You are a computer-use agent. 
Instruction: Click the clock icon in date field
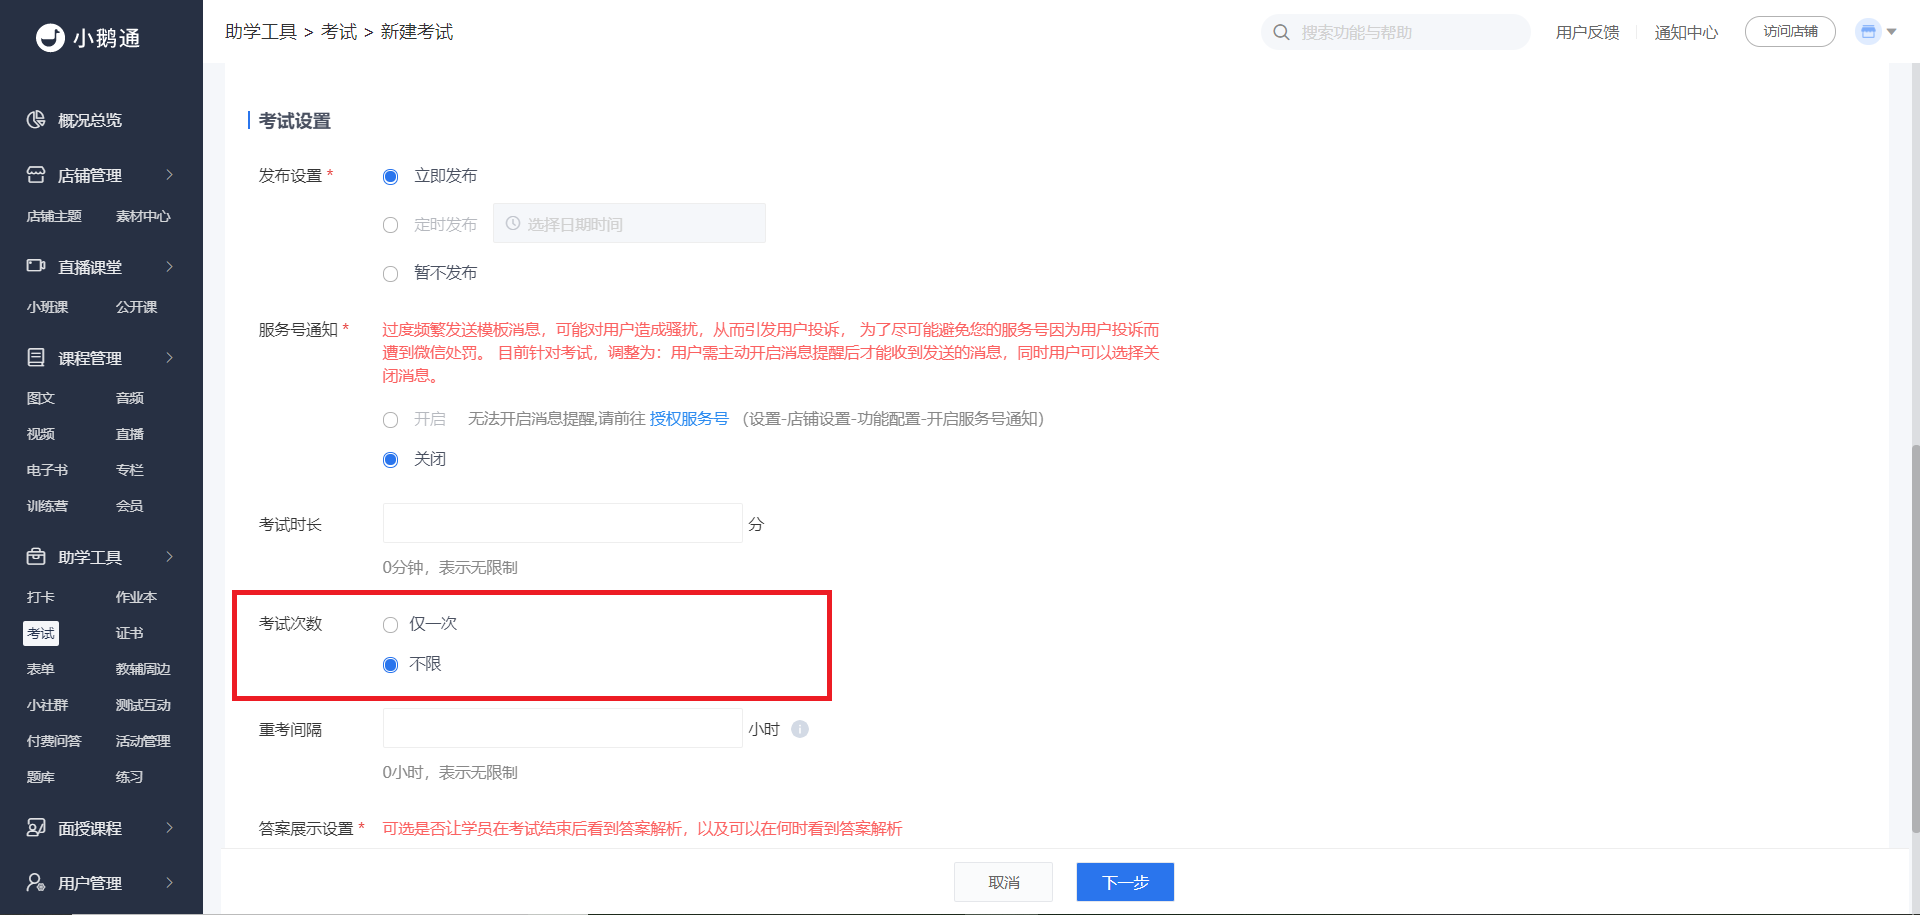click(513, 223)
